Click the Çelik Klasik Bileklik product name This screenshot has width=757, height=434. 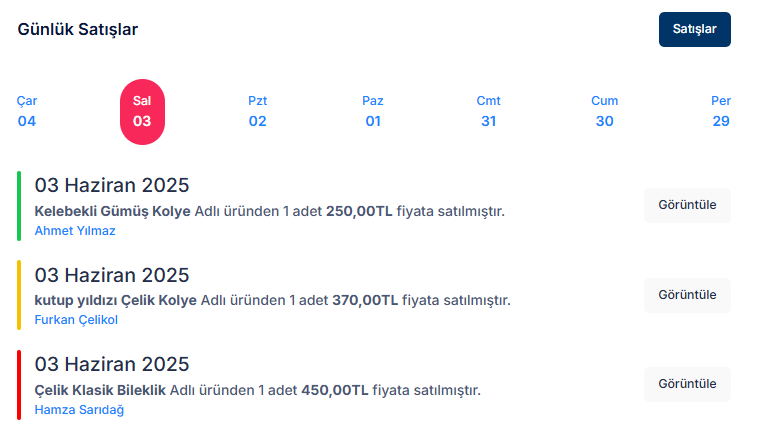[100, 390]
